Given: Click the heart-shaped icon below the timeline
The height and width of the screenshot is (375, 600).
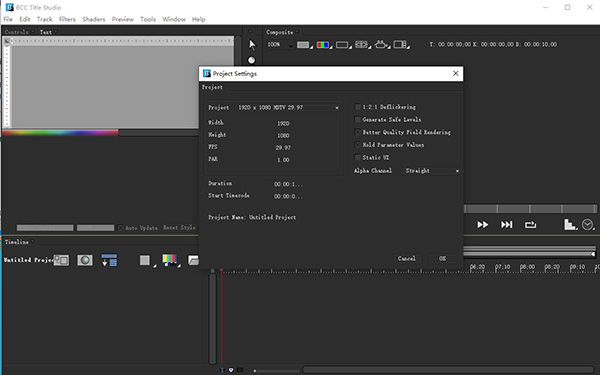Looking at the screenshot, I should 231,370.
